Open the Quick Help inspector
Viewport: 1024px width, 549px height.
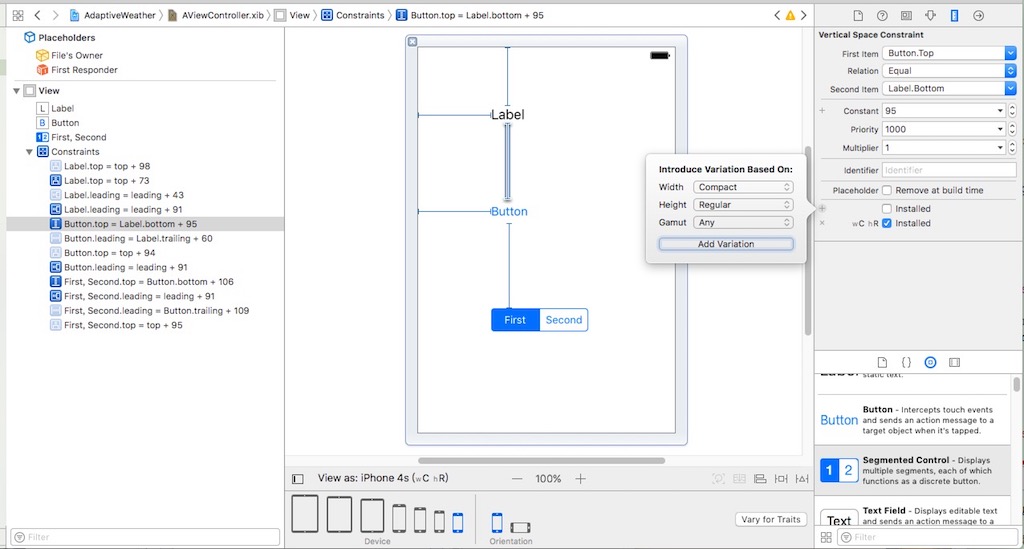tap(882, 16)
